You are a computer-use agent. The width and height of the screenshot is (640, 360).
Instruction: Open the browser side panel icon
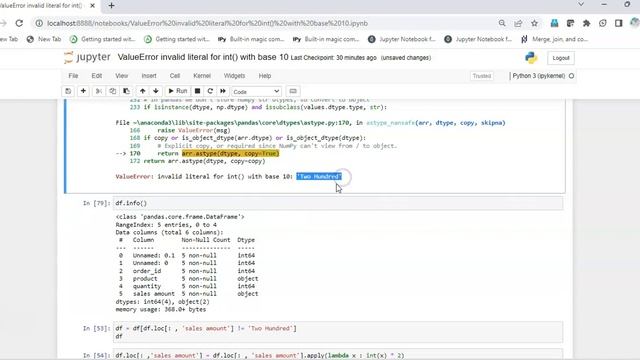619,24
